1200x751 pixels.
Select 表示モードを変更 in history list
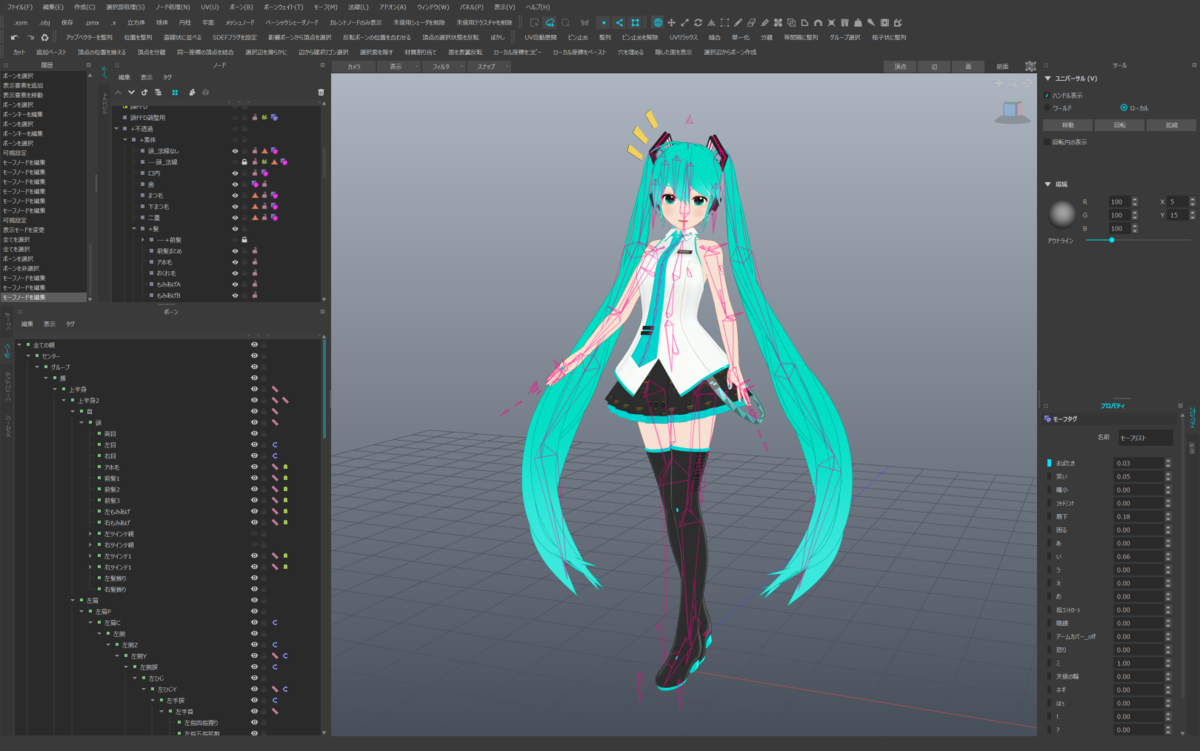click(x=21, y=229)
